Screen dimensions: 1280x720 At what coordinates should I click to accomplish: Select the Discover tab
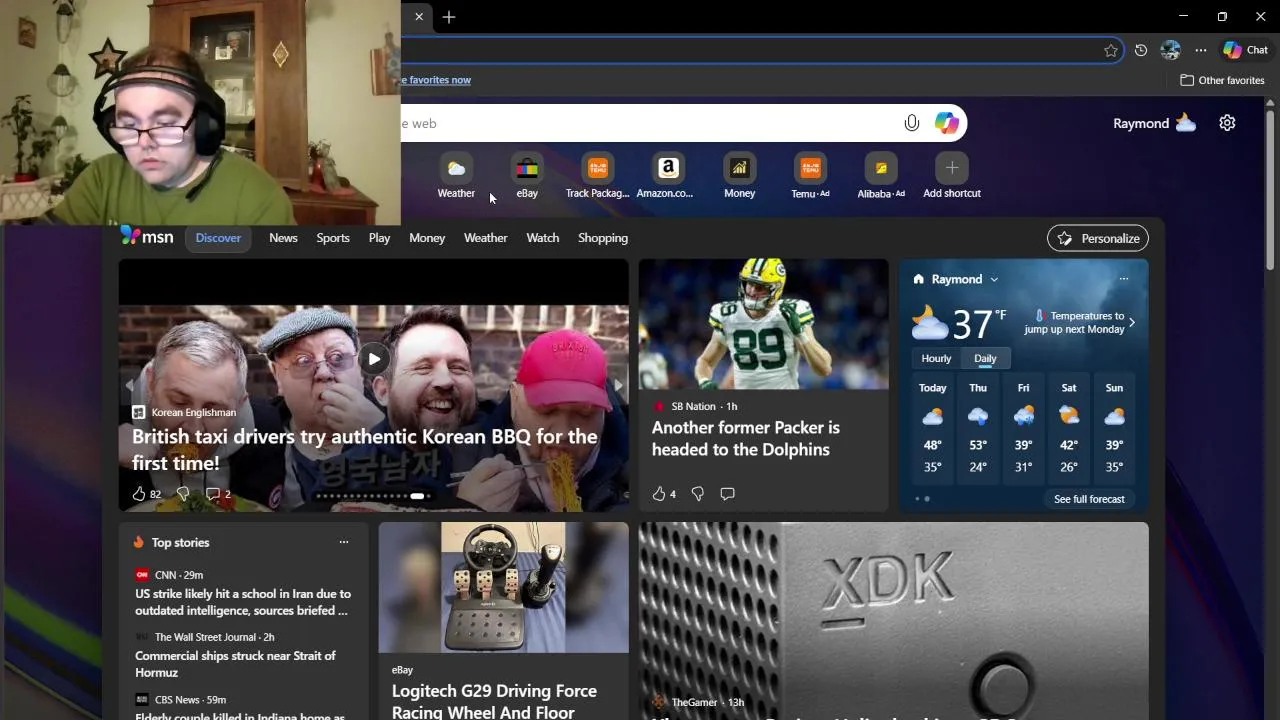coord(218,238)
